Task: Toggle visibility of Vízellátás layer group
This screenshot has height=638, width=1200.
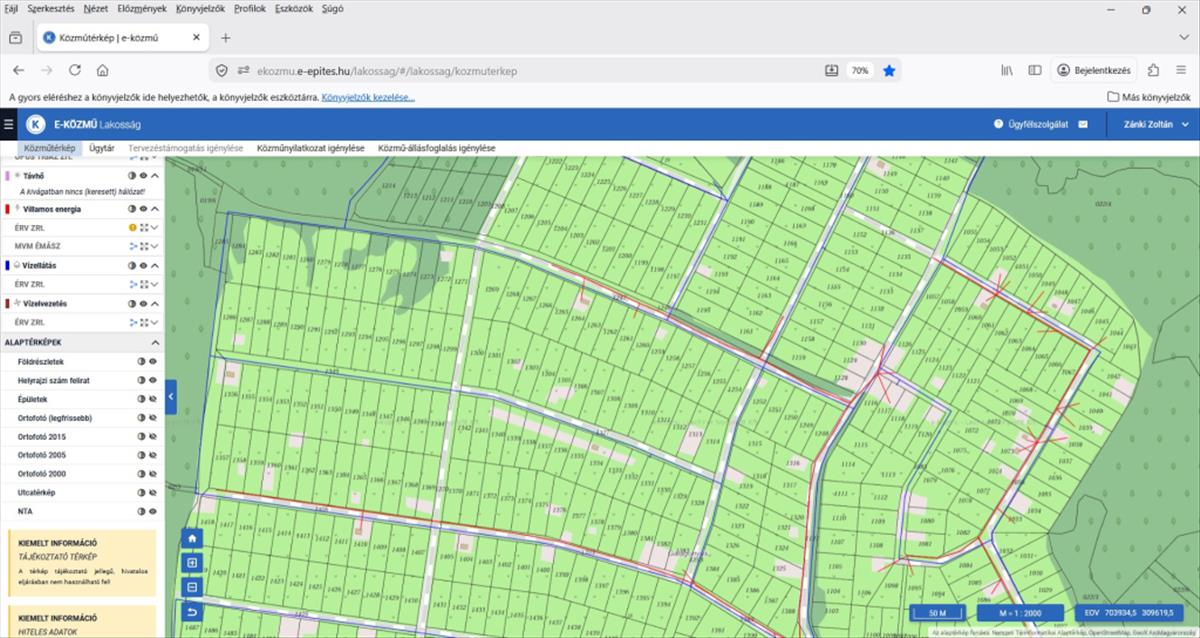Action: coord(143,266)
